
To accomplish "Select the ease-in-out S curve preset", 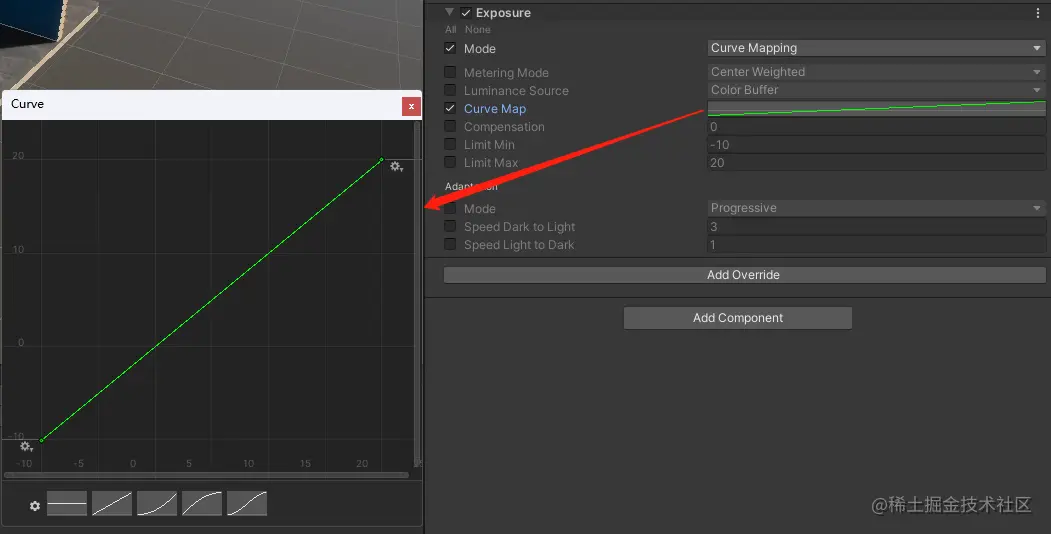I will pos(247,503).
